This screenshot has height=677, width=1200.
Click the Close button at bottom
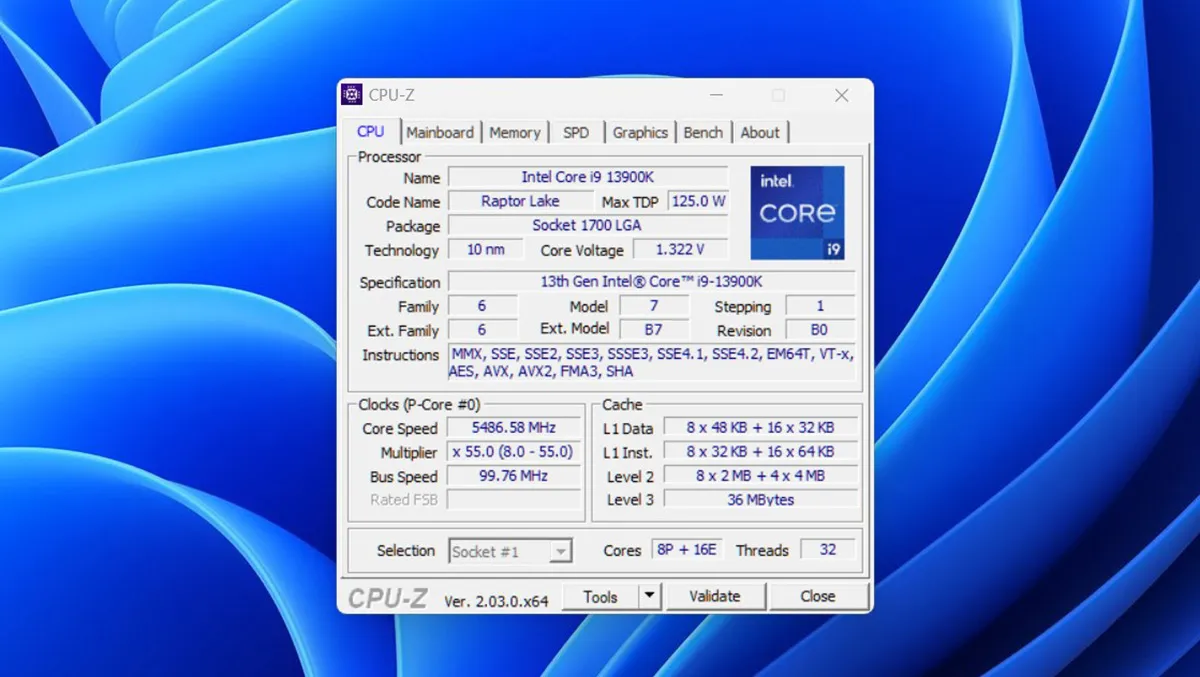[817, 596]
